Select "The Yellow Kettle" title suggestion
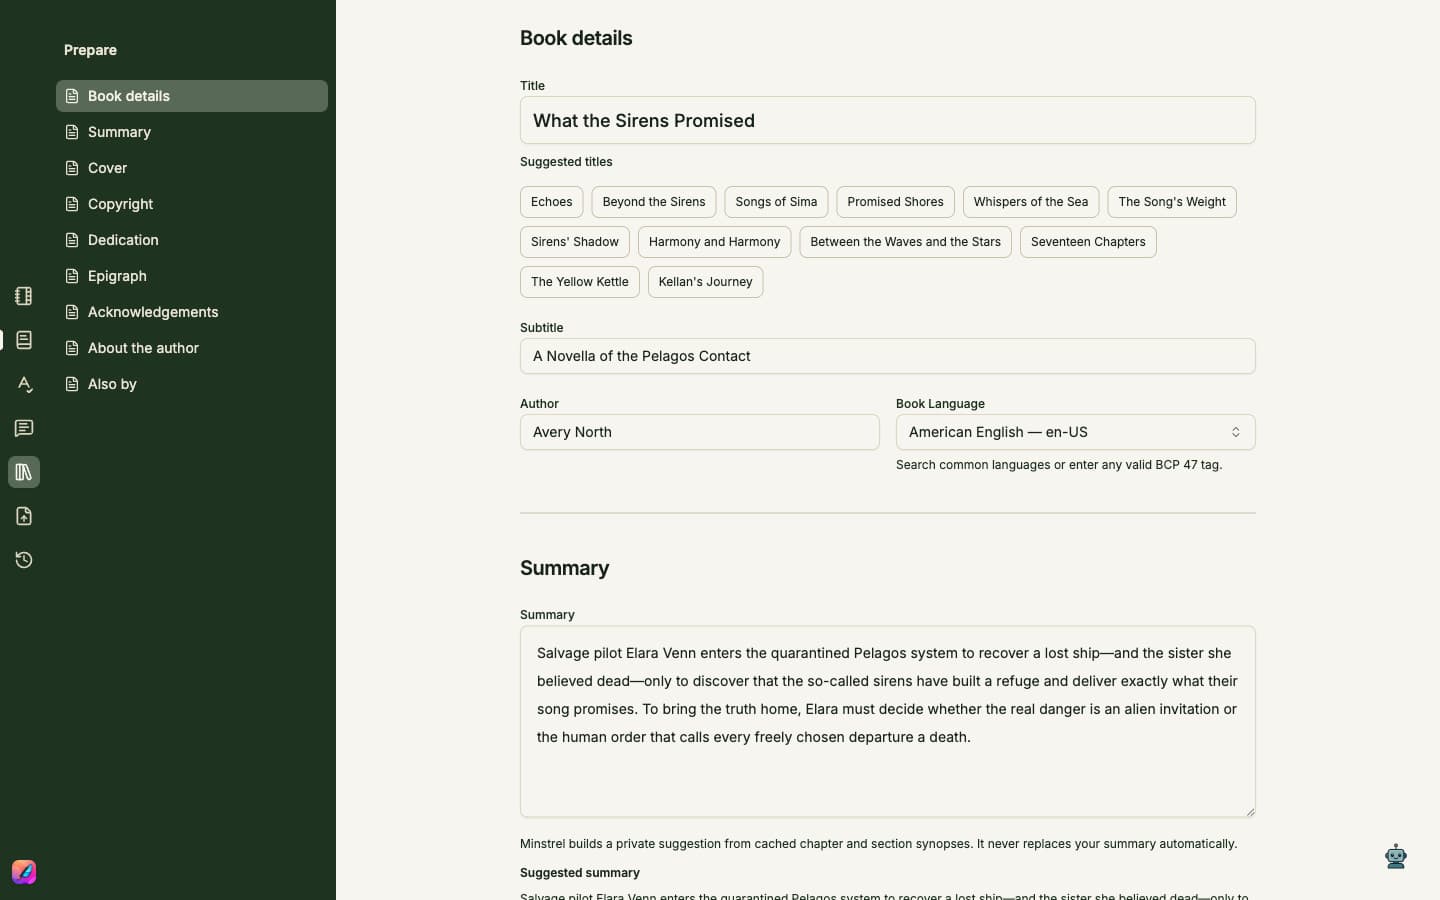The height and width of the screenshot is (900, 1440). click(x=580, y=282)
